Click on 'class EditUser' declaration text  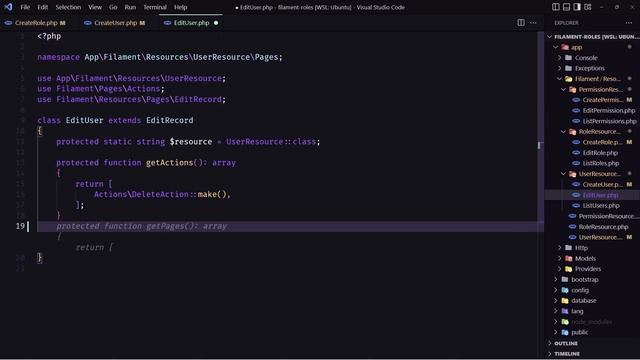pos(70,120)
